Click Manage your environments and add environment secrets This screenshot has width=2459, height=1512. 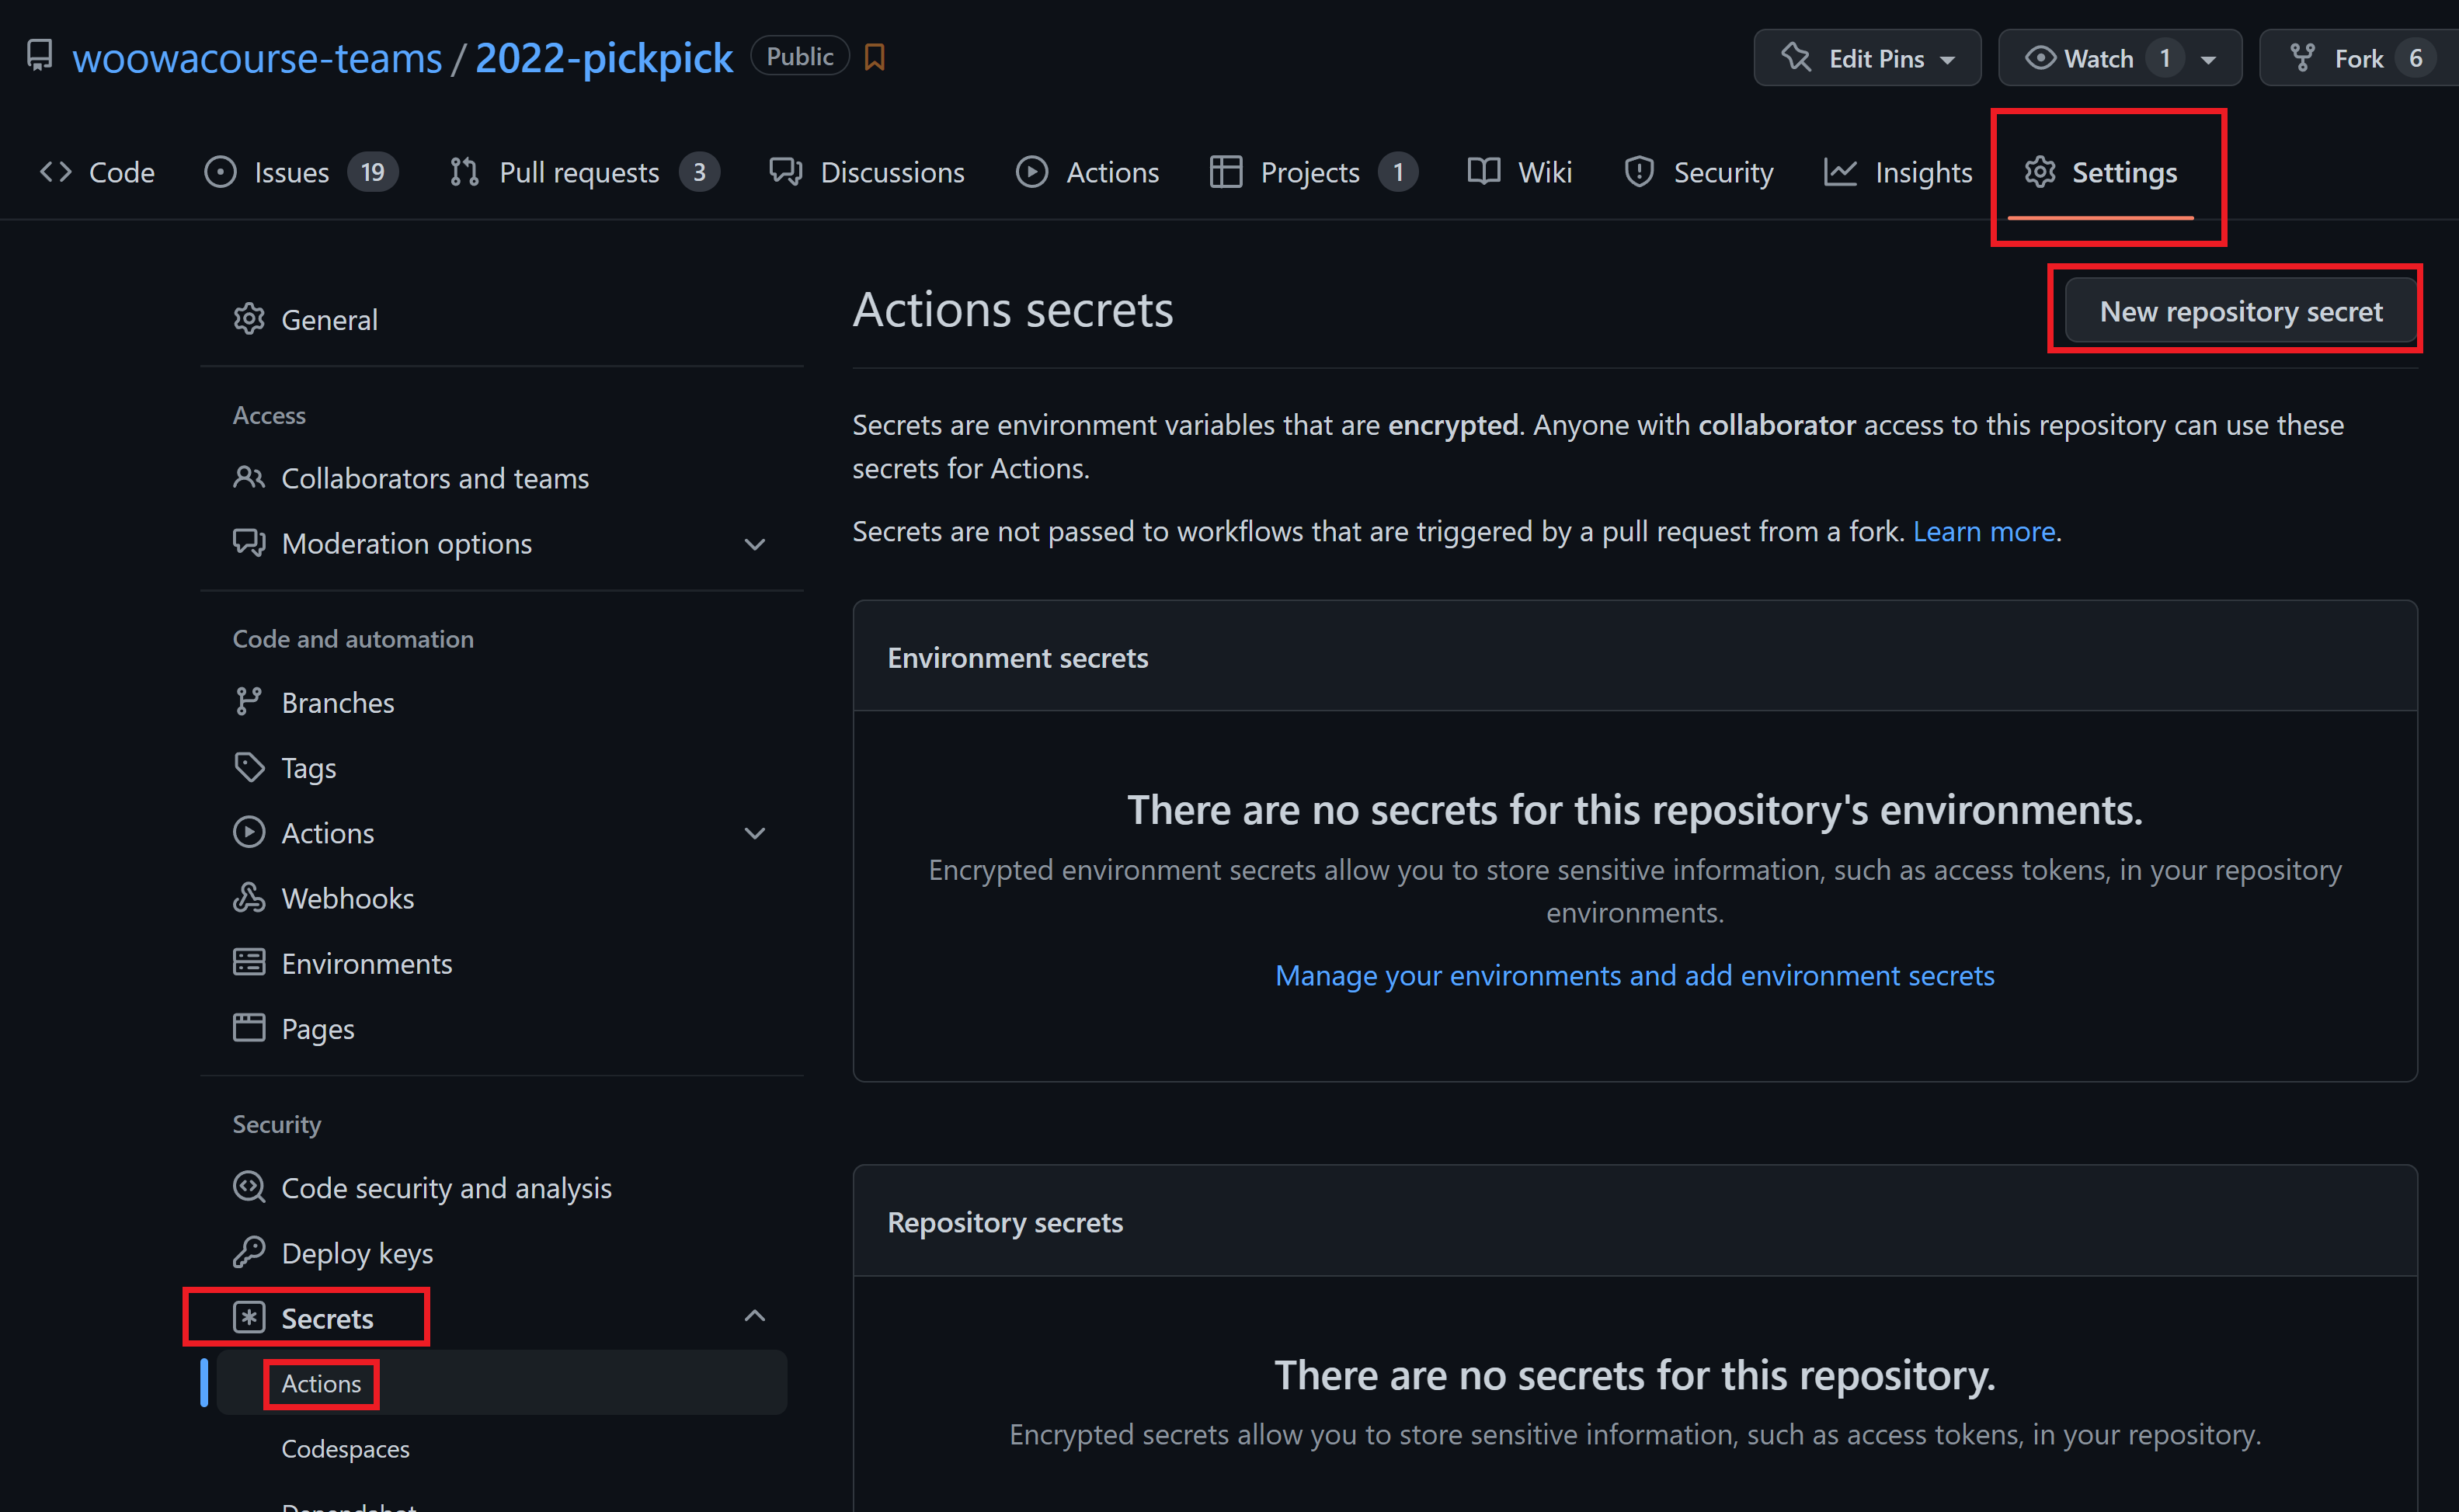pos(1635,975)
